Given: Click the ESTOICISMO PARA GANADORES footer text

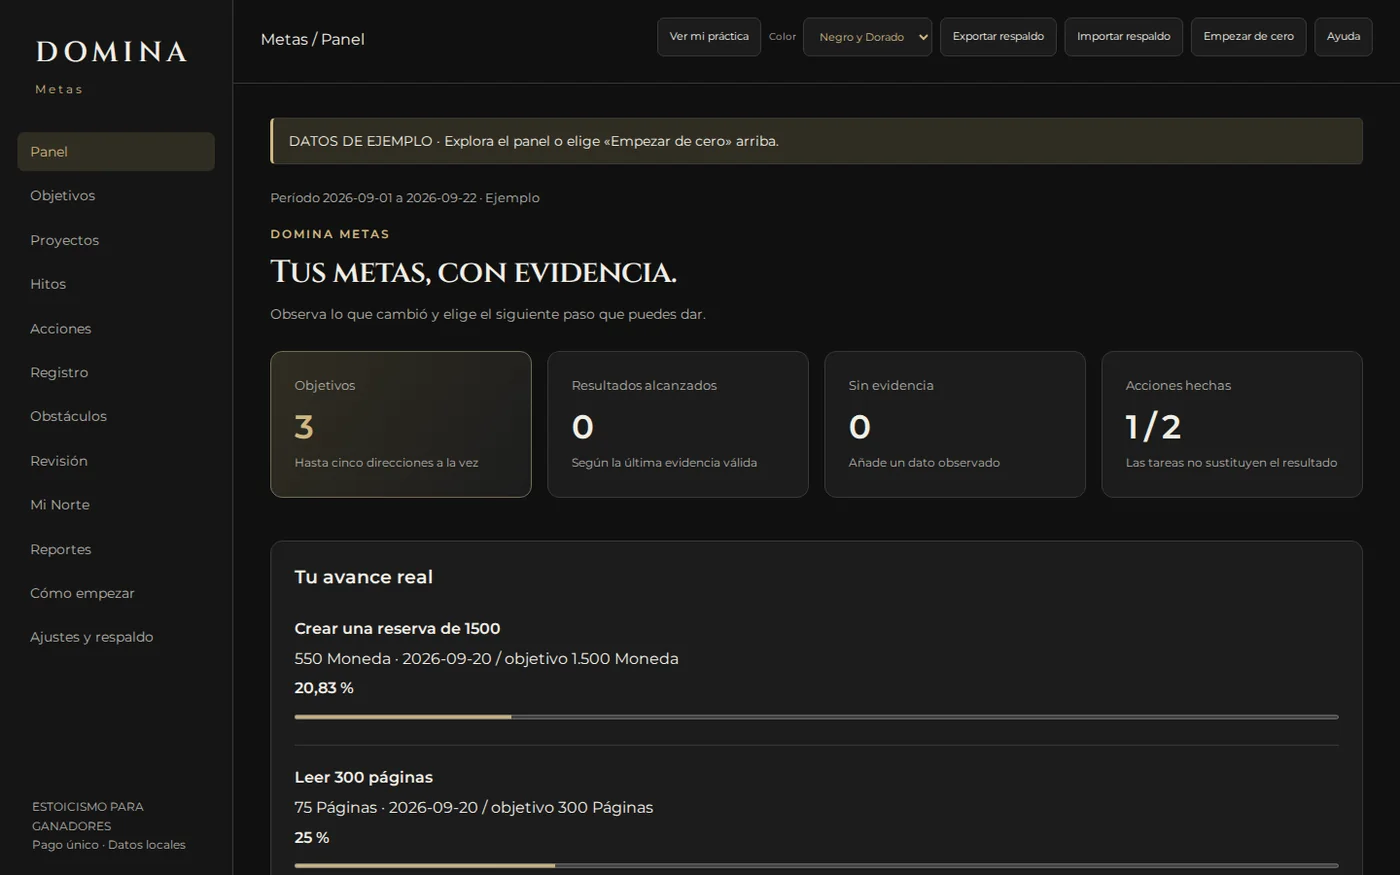Looking at the screenshot, I should click(88, 816).
